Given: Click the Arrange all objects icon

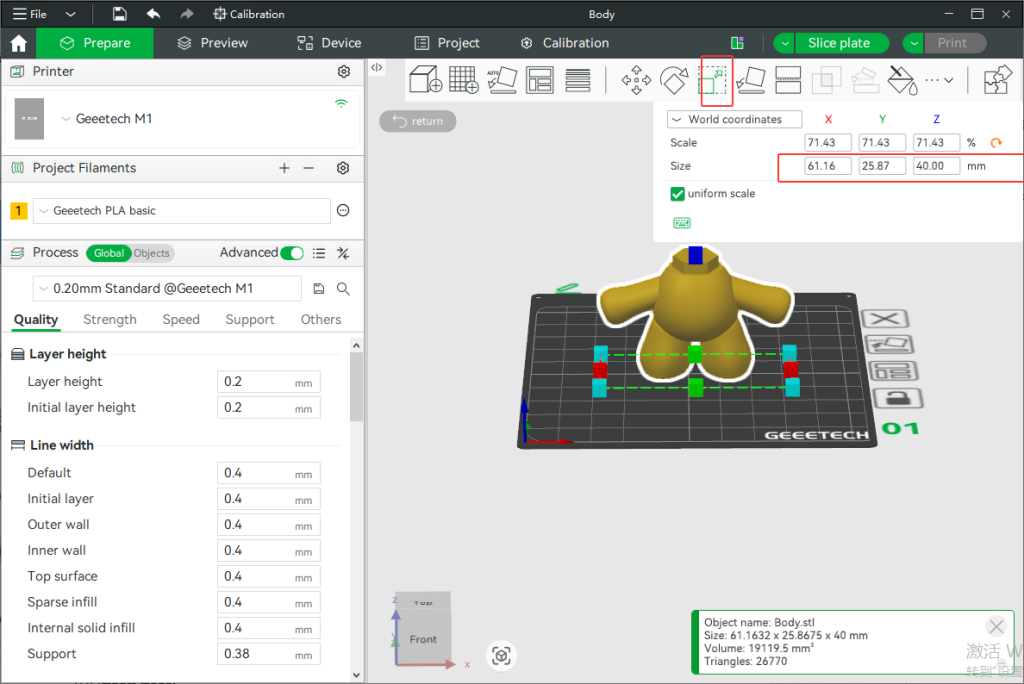Looking at the screenshot, I should pos(540,80).
